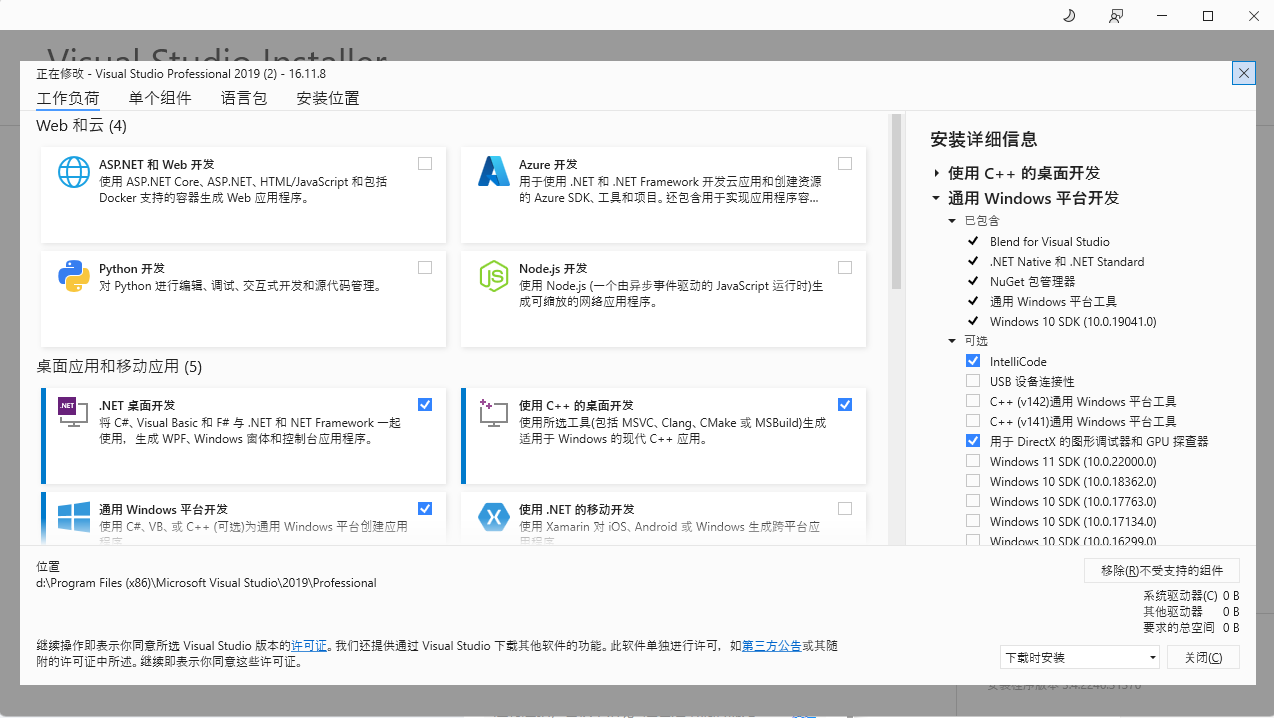The image size is (1274, 718).
Task: Click NuGet 包管理器 item
Action: pos(1032,281)
